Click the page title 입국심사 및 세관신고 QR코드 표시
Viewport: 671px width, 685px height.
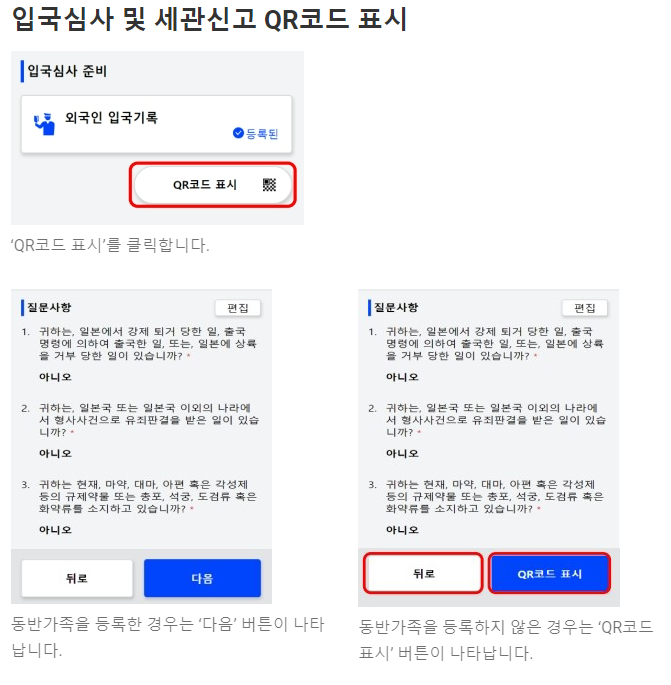(209, 19)
